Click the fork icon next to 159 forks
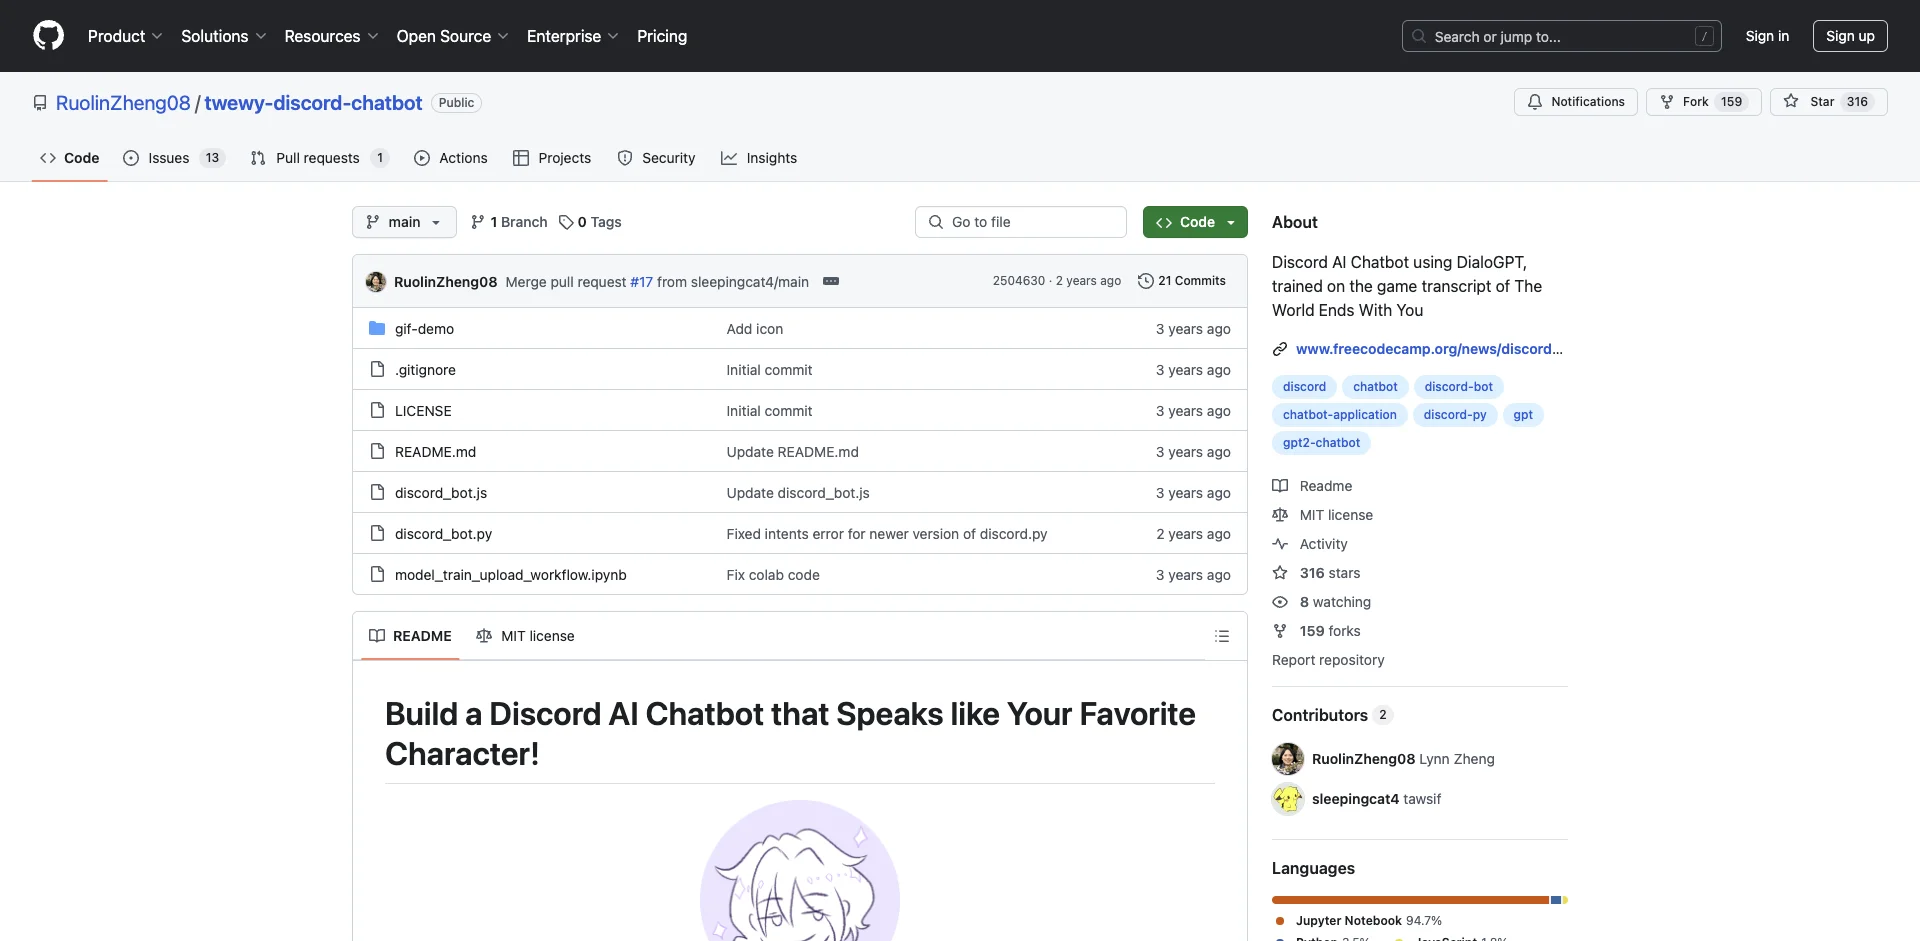Viewport: 1920px width, 941px height. [1280, 631]
